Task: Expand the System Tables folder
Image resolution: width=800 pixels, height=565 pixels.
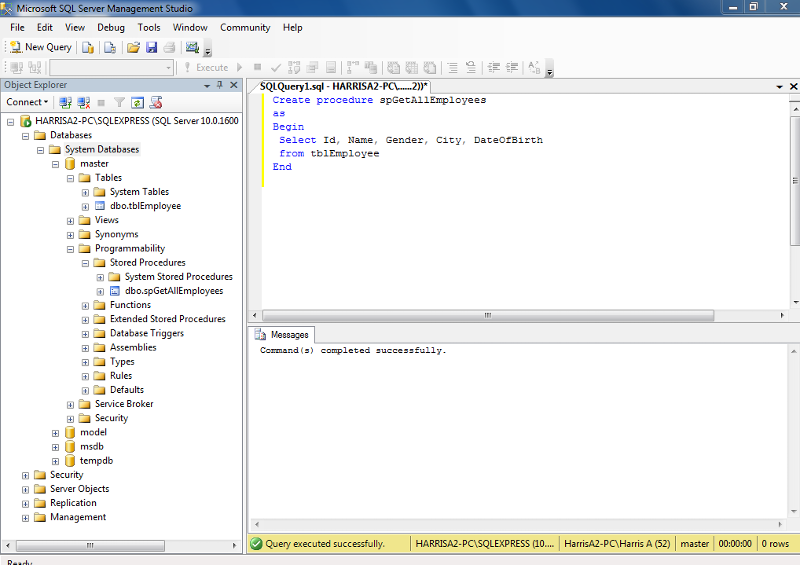Action: point(85,192)
